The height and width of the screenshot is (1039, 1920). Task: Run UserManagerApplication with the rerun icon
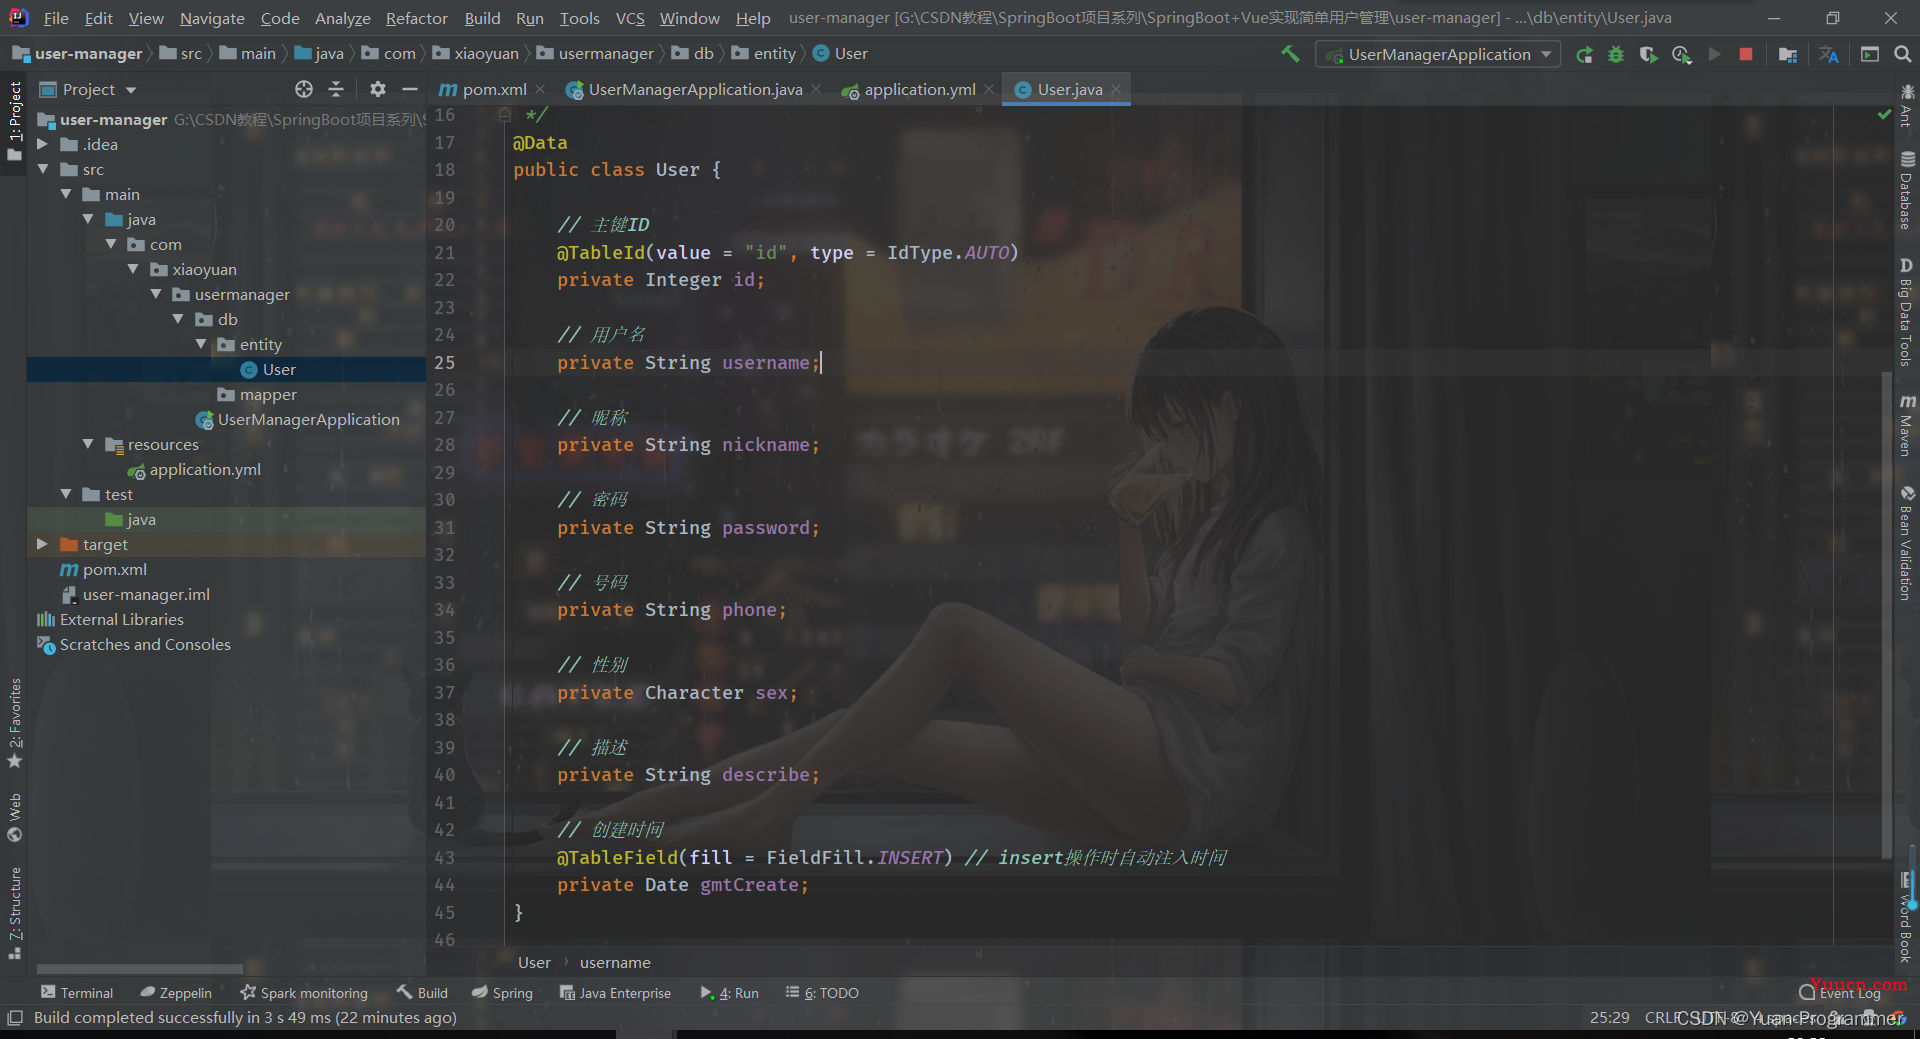pos(1584,55)
